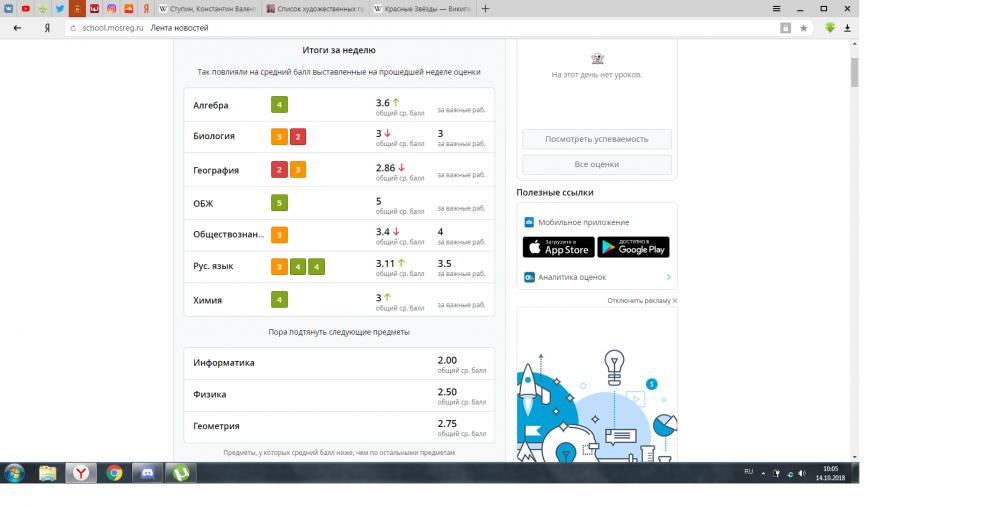The width and height of the screenshot is (1000, 506).
Task: Open the pinned Twitter tab
Action: point(58,8)
